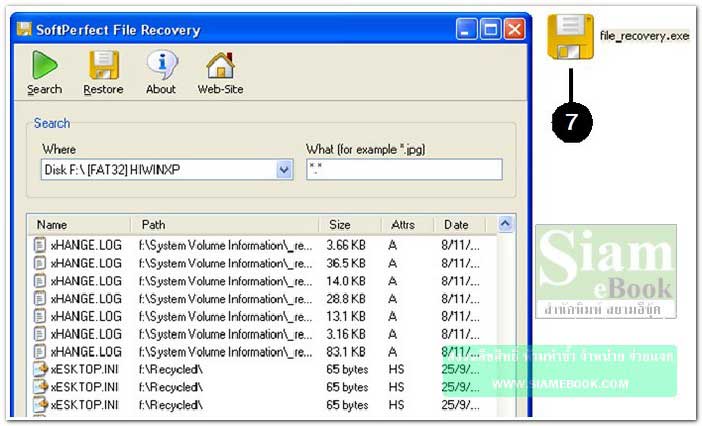Click the 83.1 KB size cell
The image size is (702, 426).
346,352
